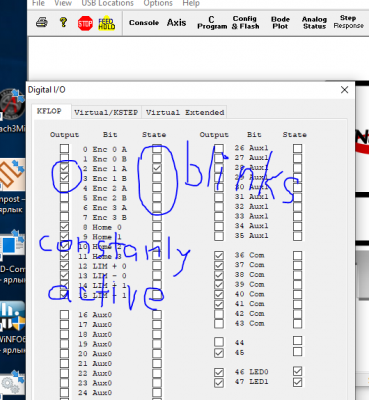Toggle Output checkbox for bit 8 Home 0

[64, 226]
